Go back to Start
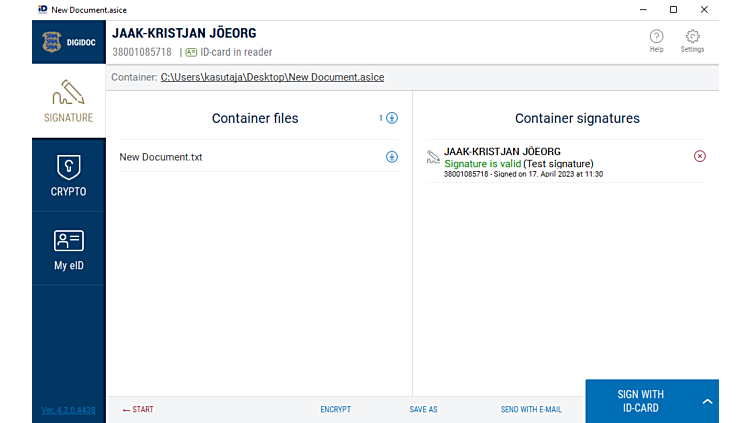 tap(138, 410)
